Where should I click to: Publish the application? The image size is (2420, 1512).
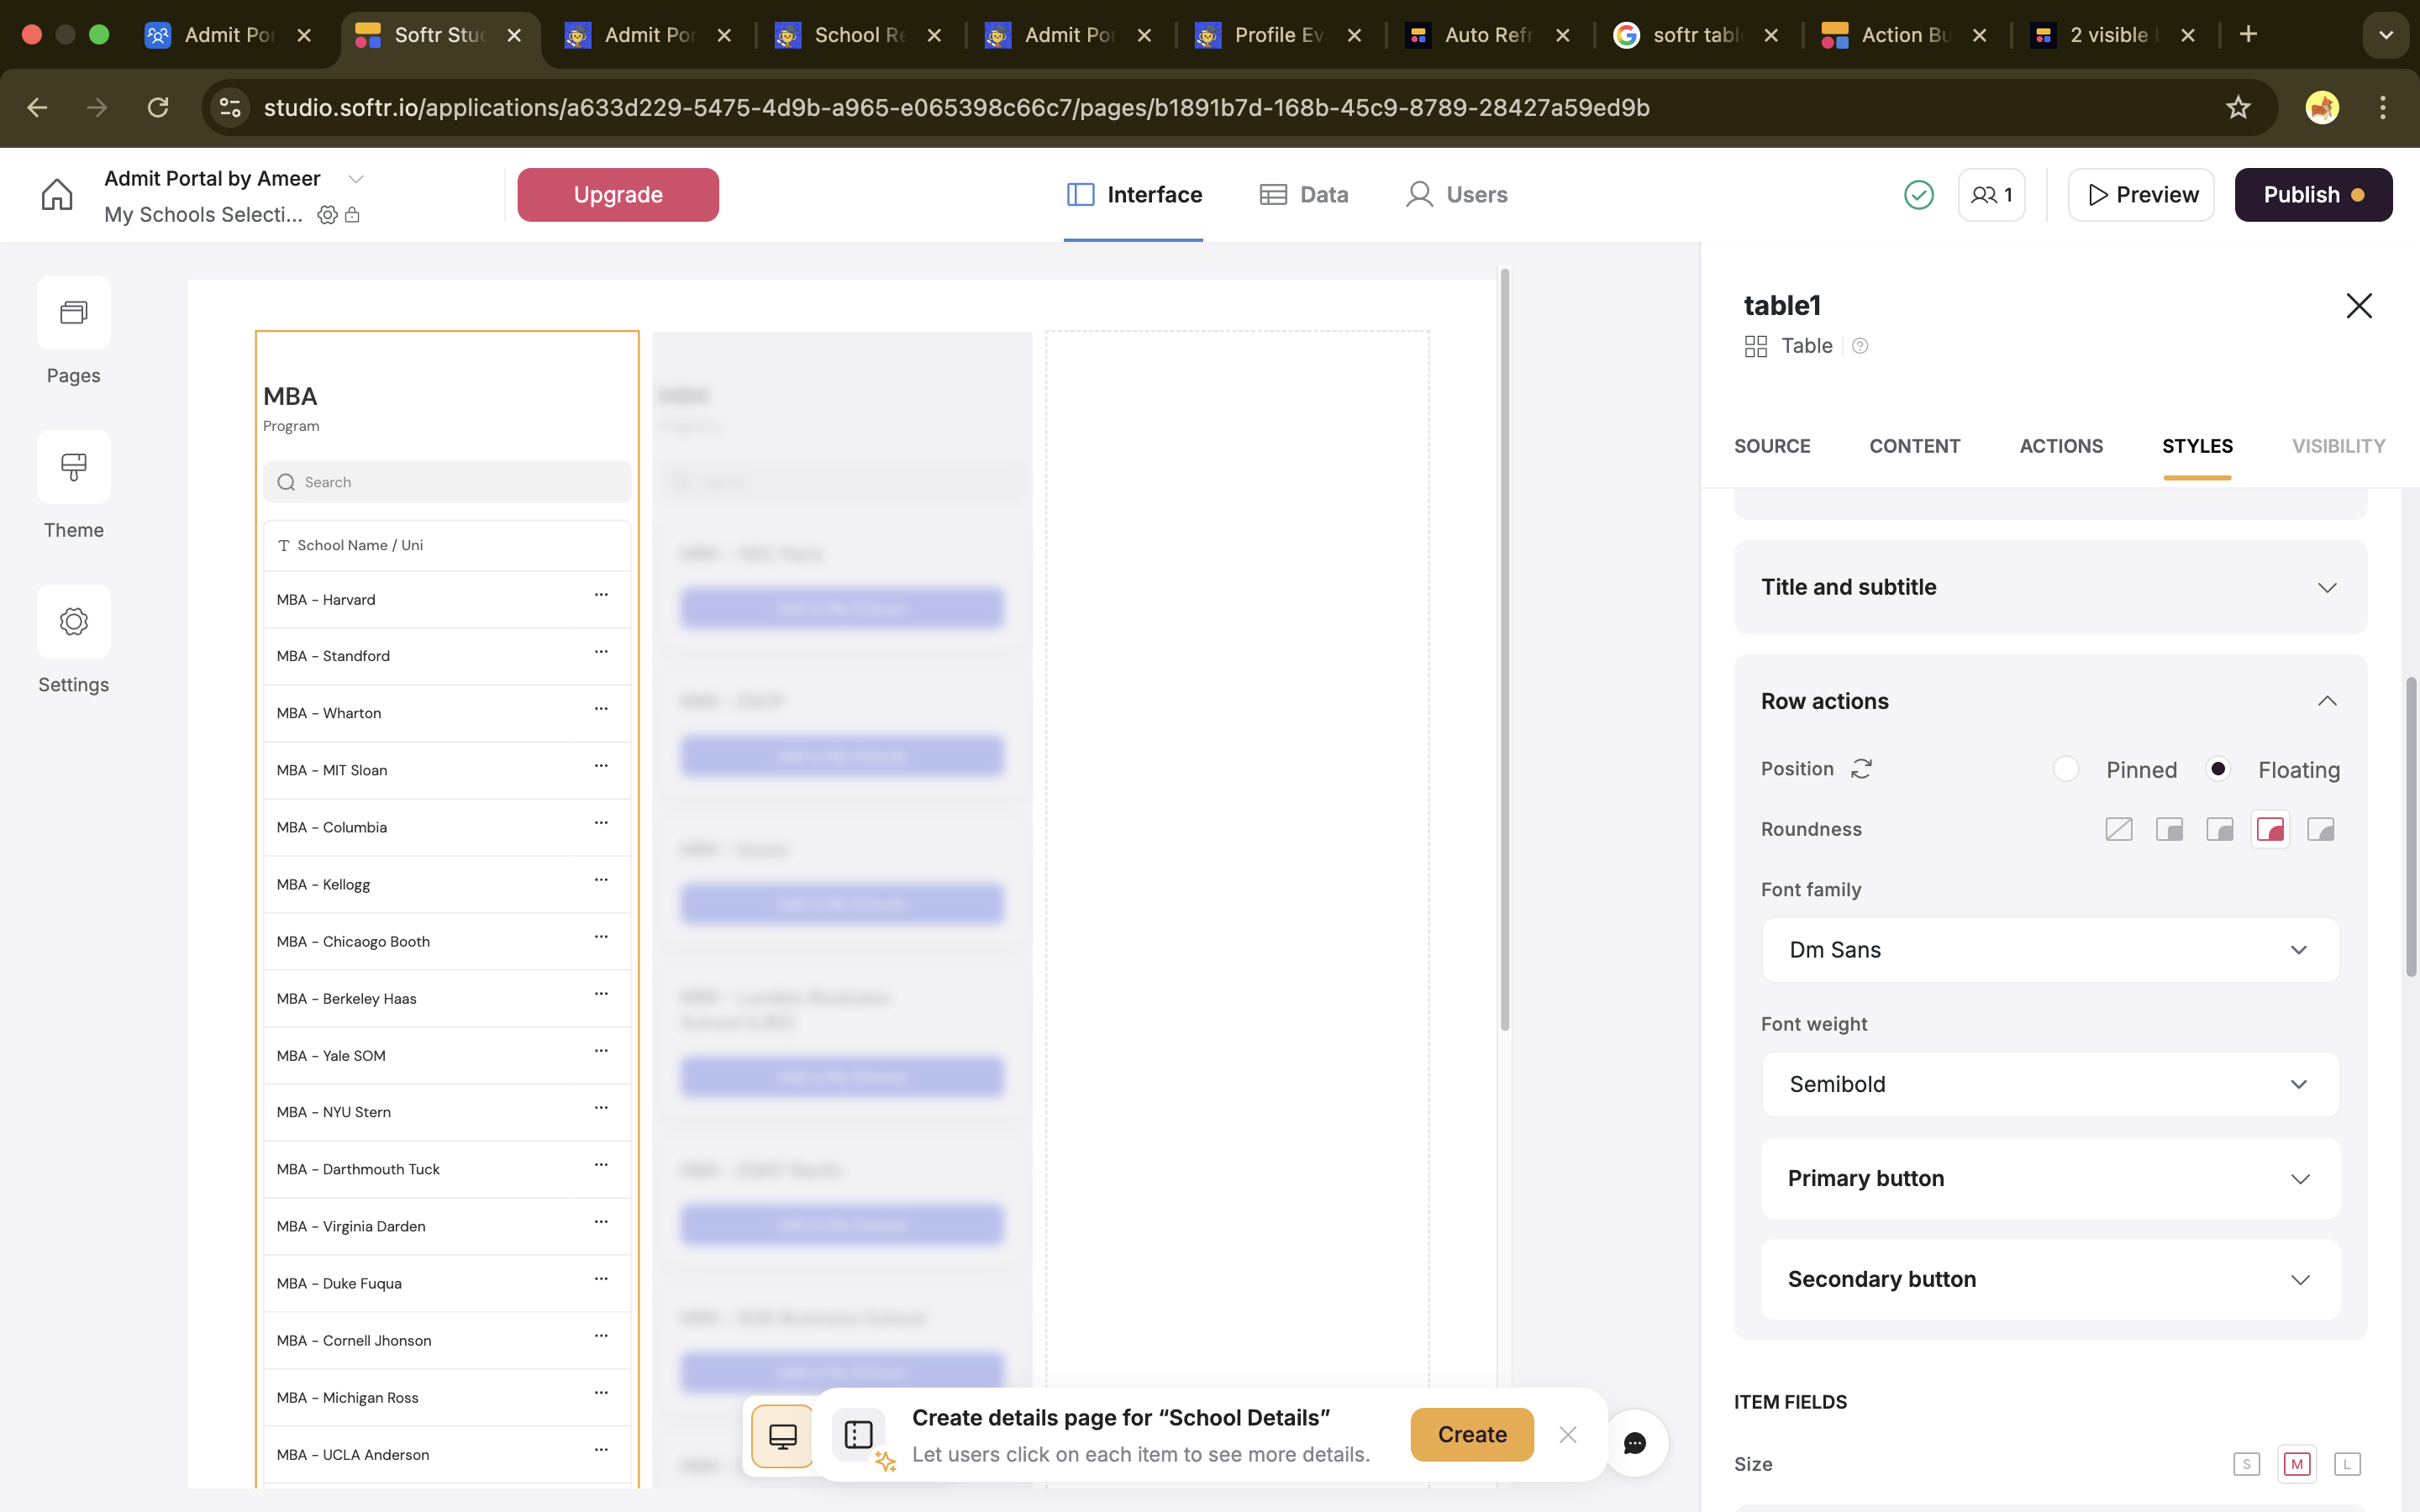pos(2313,195)
